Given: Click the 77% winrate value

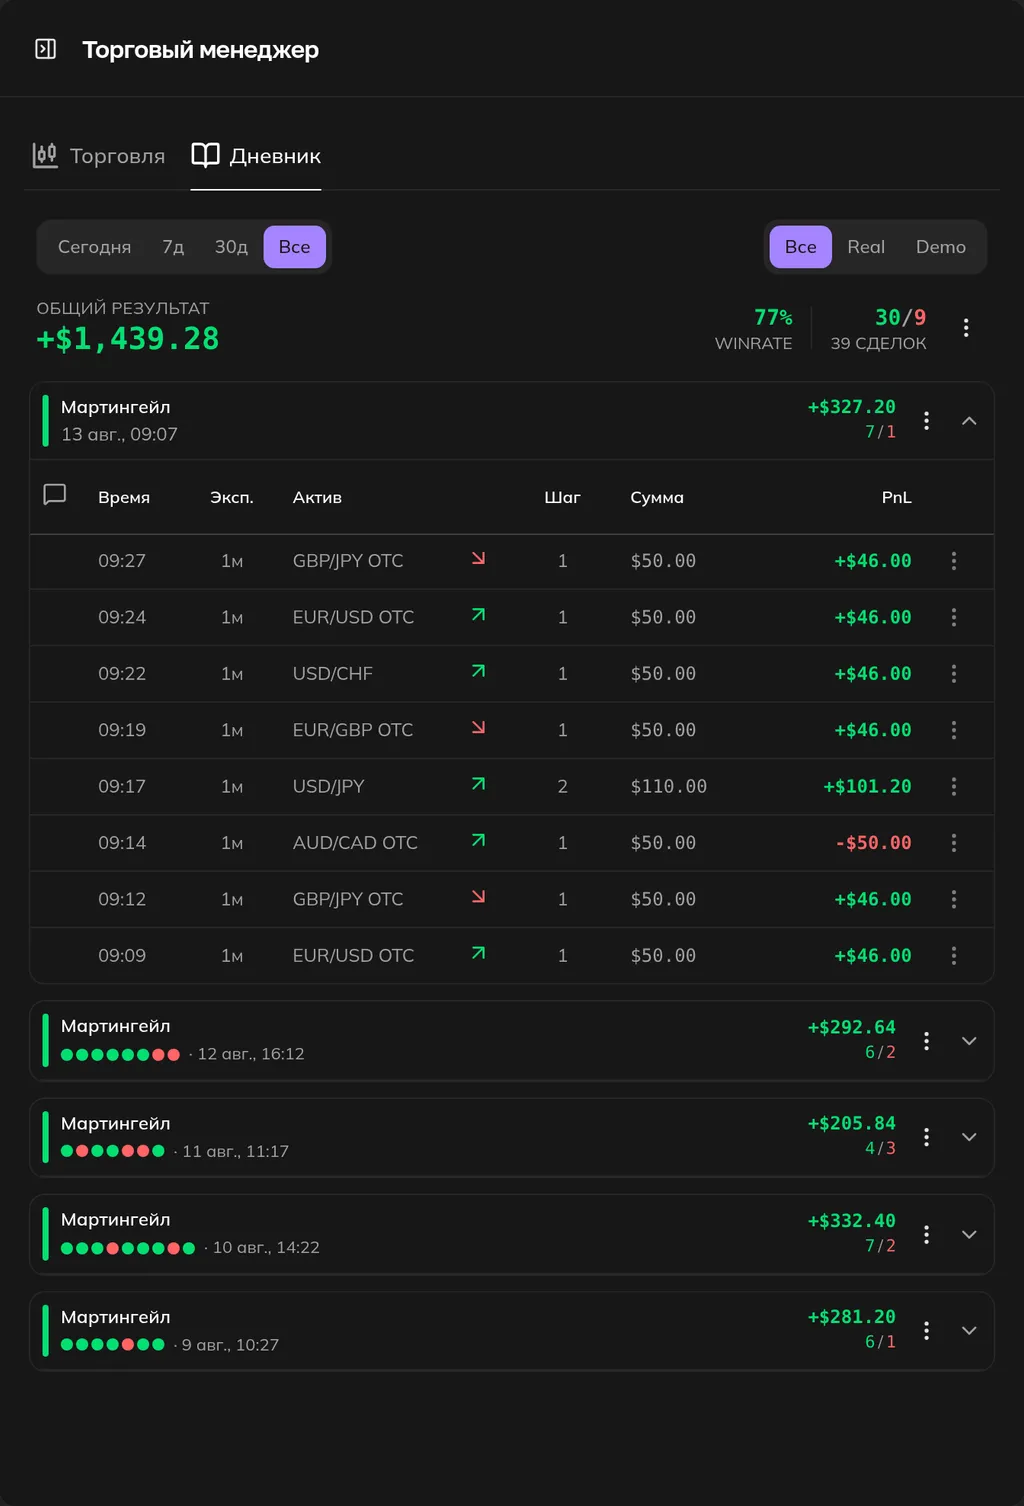Looking at the screenshot, I should pyautogui.click(x=773, y=318).
